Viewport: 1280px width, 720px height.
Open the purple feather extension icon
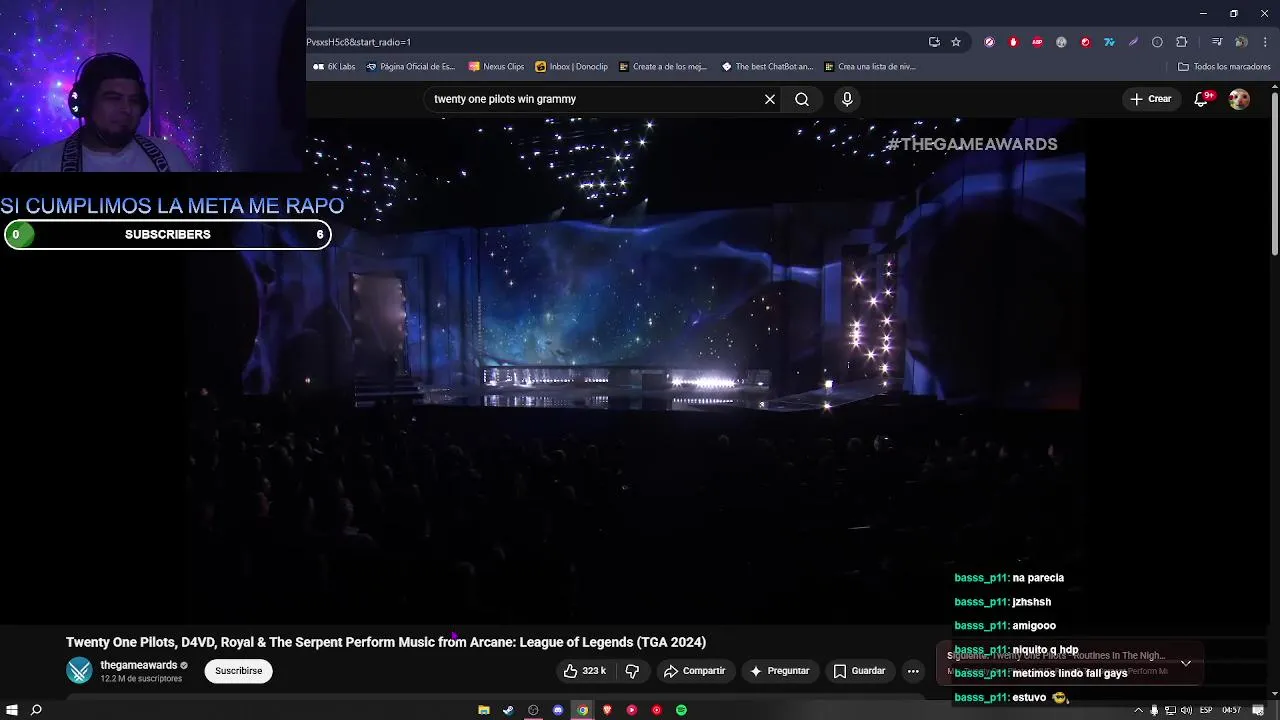[1133, 42]
